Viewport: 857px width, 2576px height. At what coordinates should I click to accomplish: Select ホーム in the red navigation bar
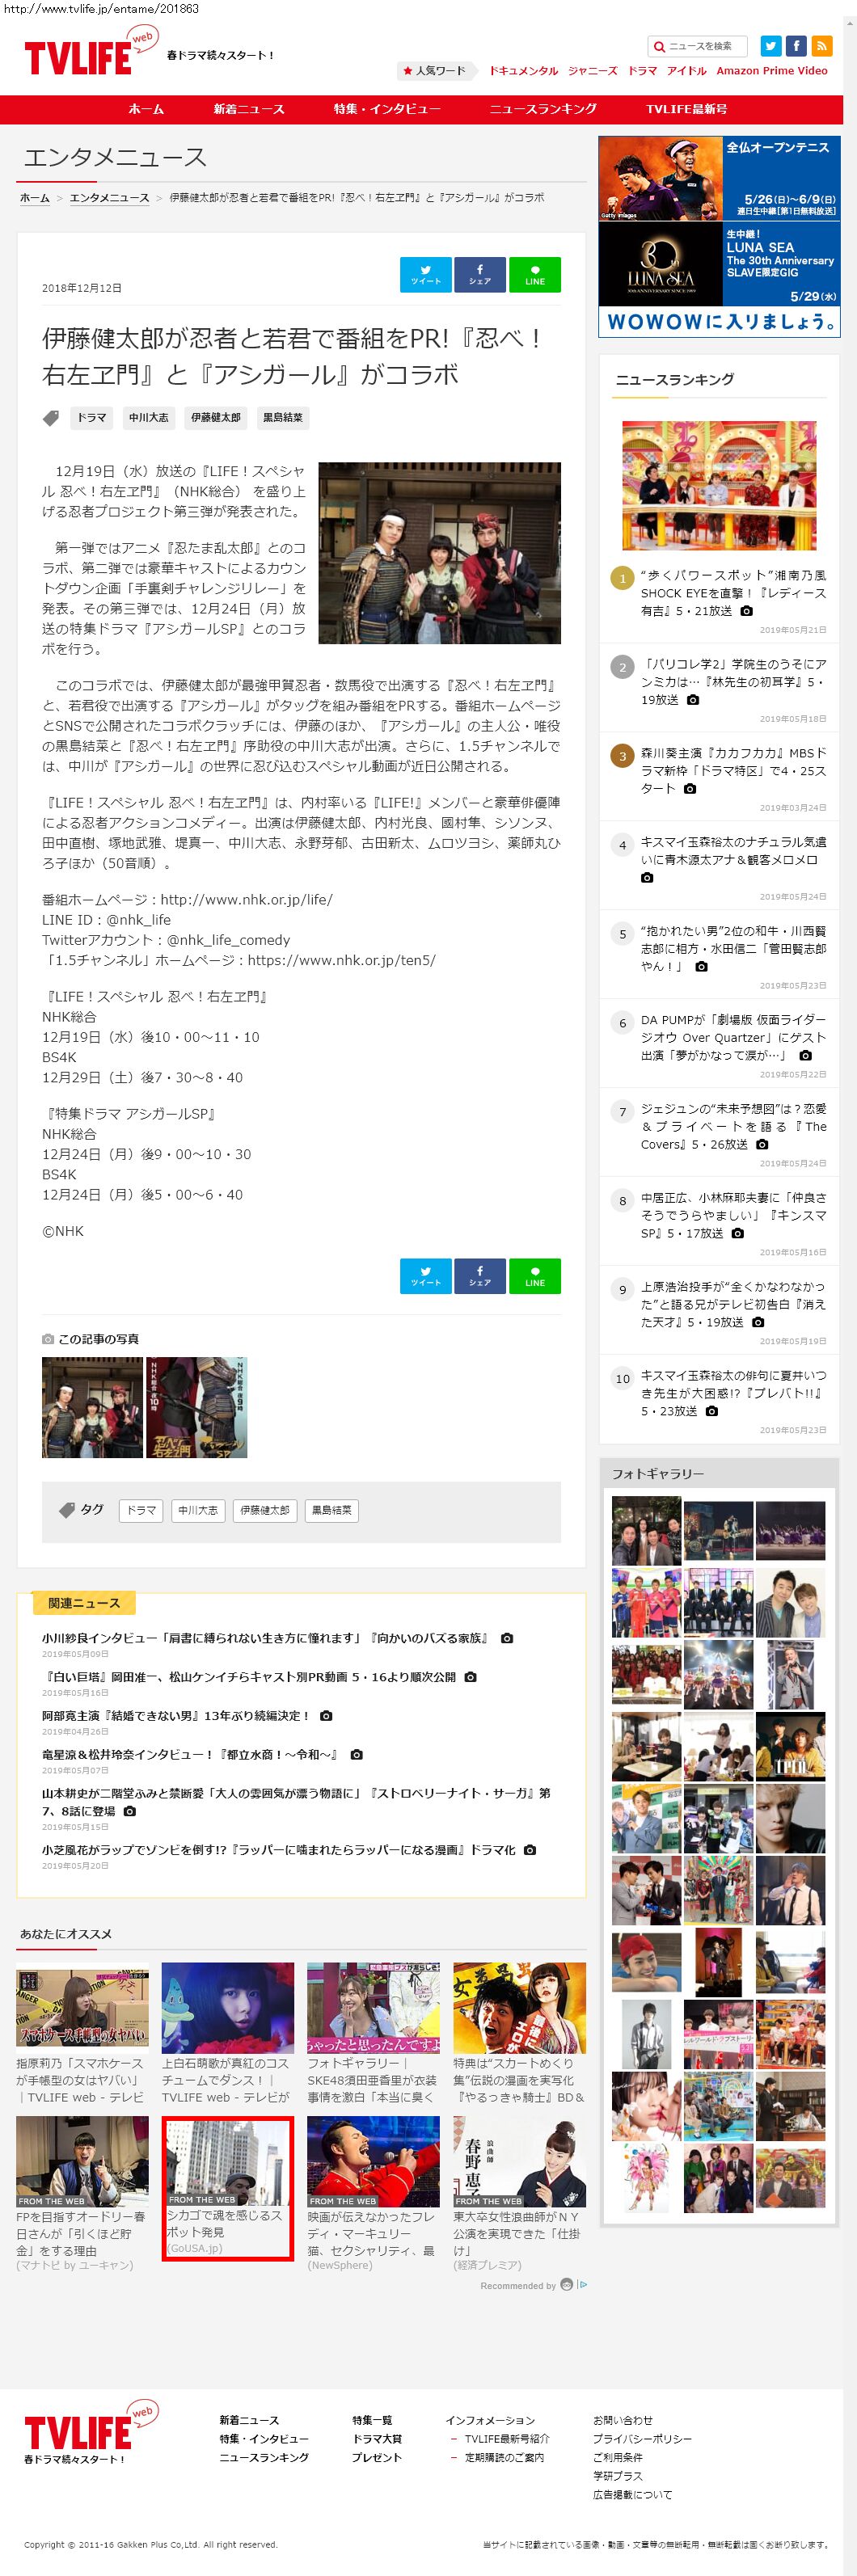pyautogui.click(x=146, y=109)
